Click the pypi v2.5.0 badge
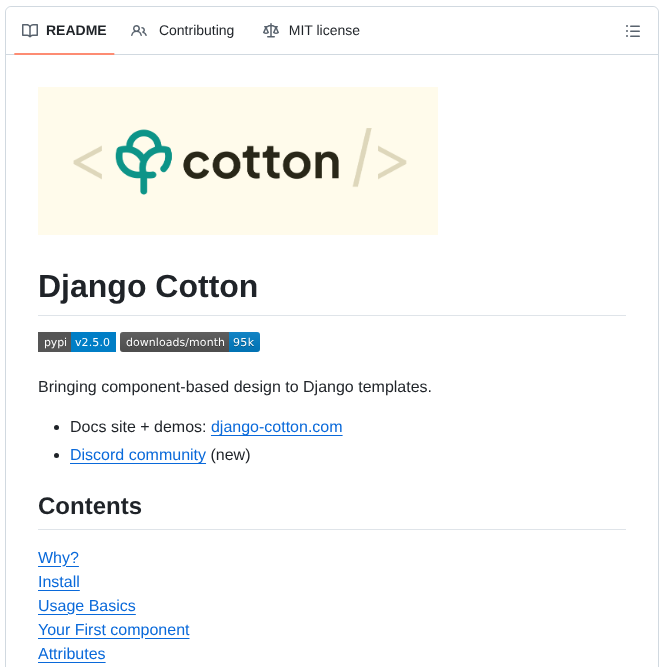Screen dimensions: 667x667 [x=77, y=342]
